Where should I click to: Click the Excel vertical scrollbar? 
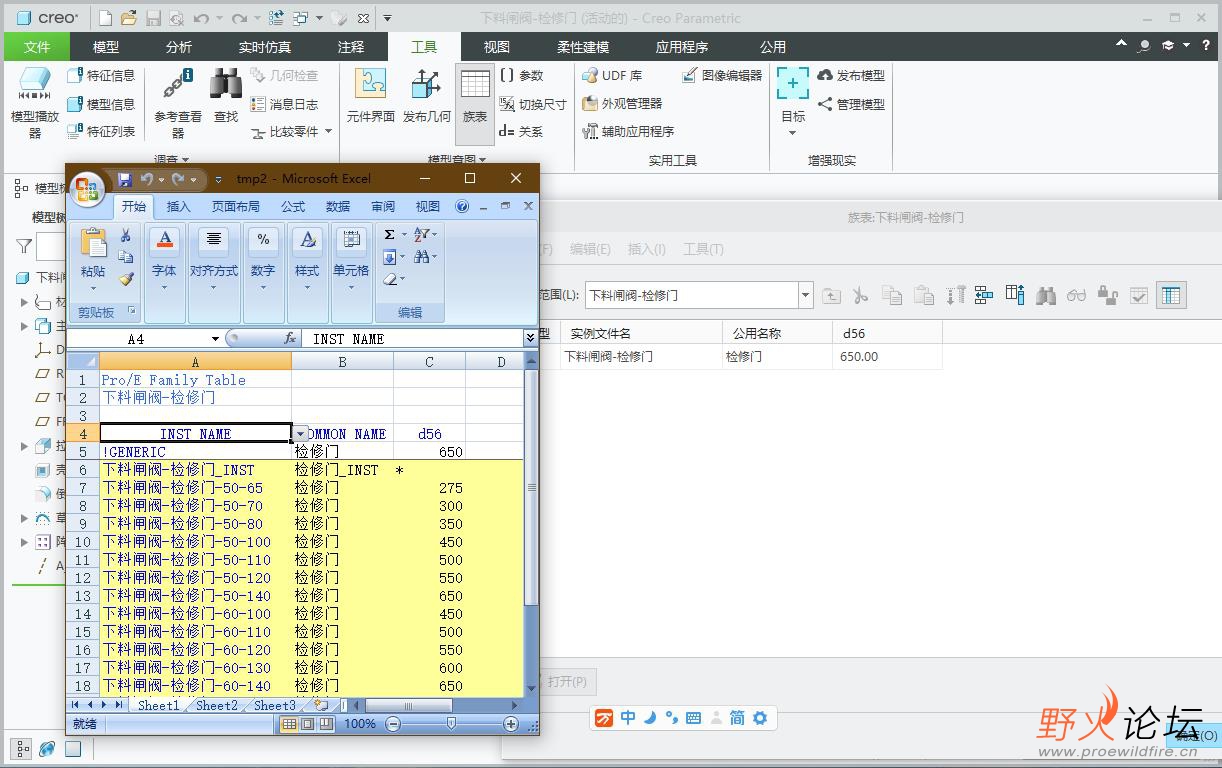click(x=532, y=490)
